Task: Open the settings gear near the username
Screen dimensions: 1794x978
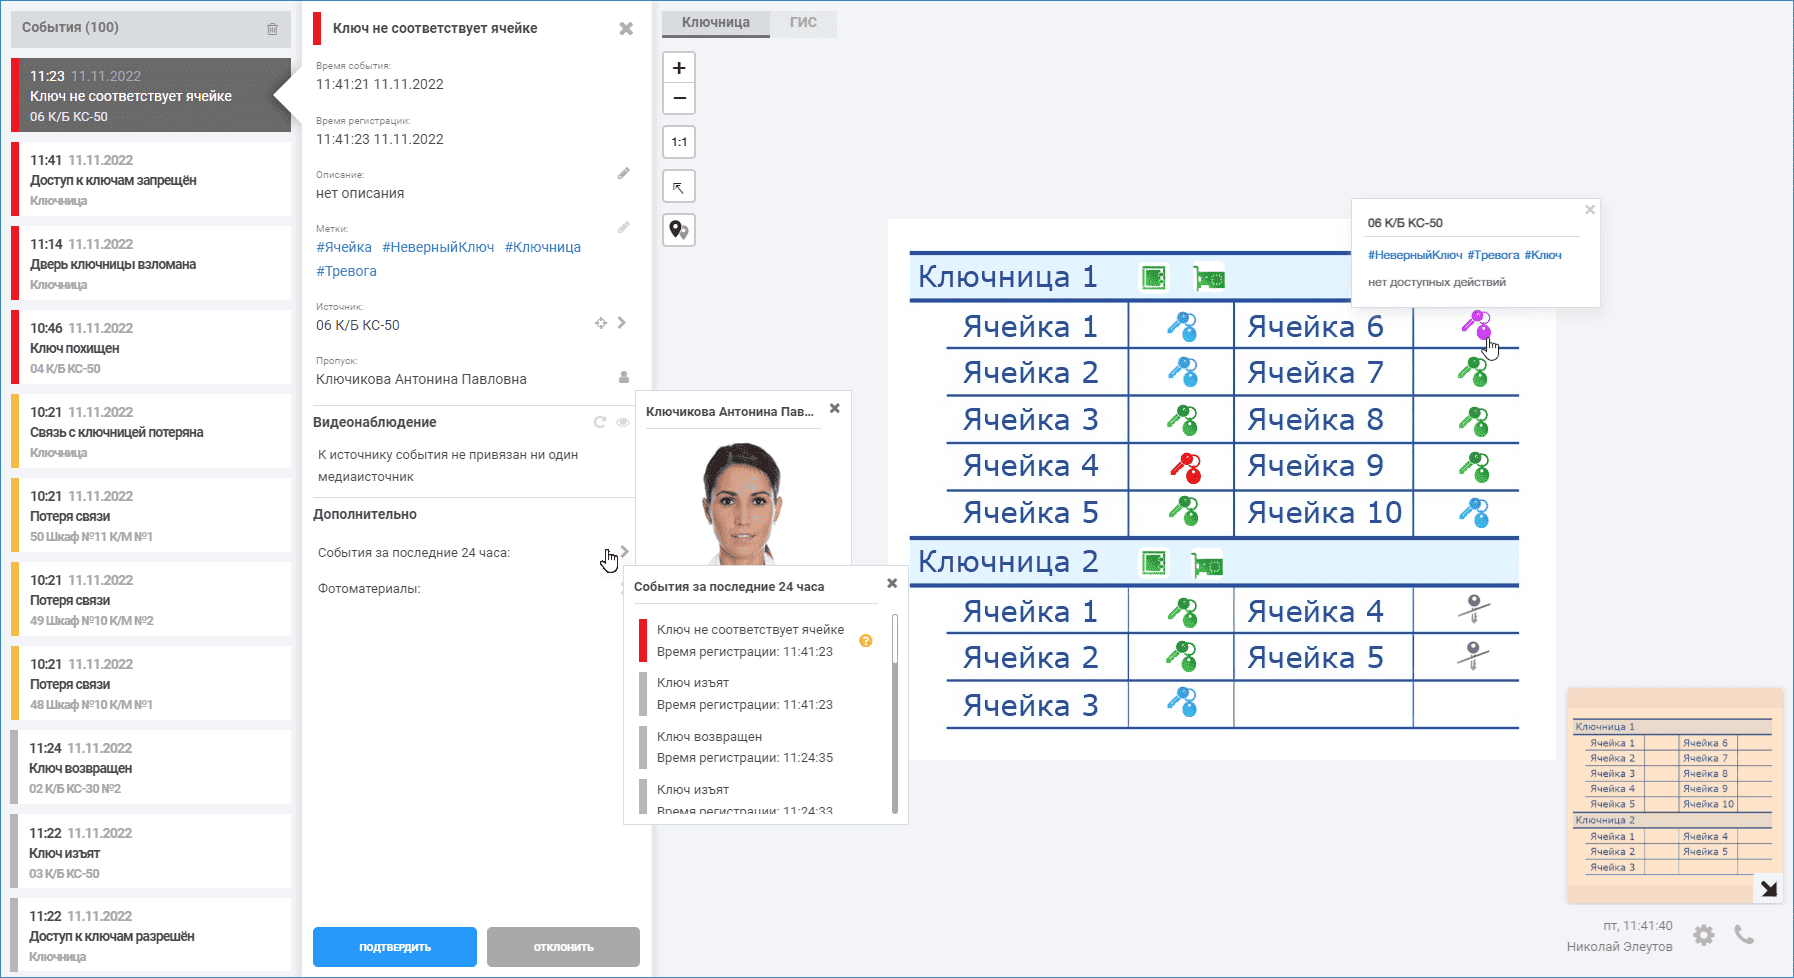Action: tap(1704, 935)
